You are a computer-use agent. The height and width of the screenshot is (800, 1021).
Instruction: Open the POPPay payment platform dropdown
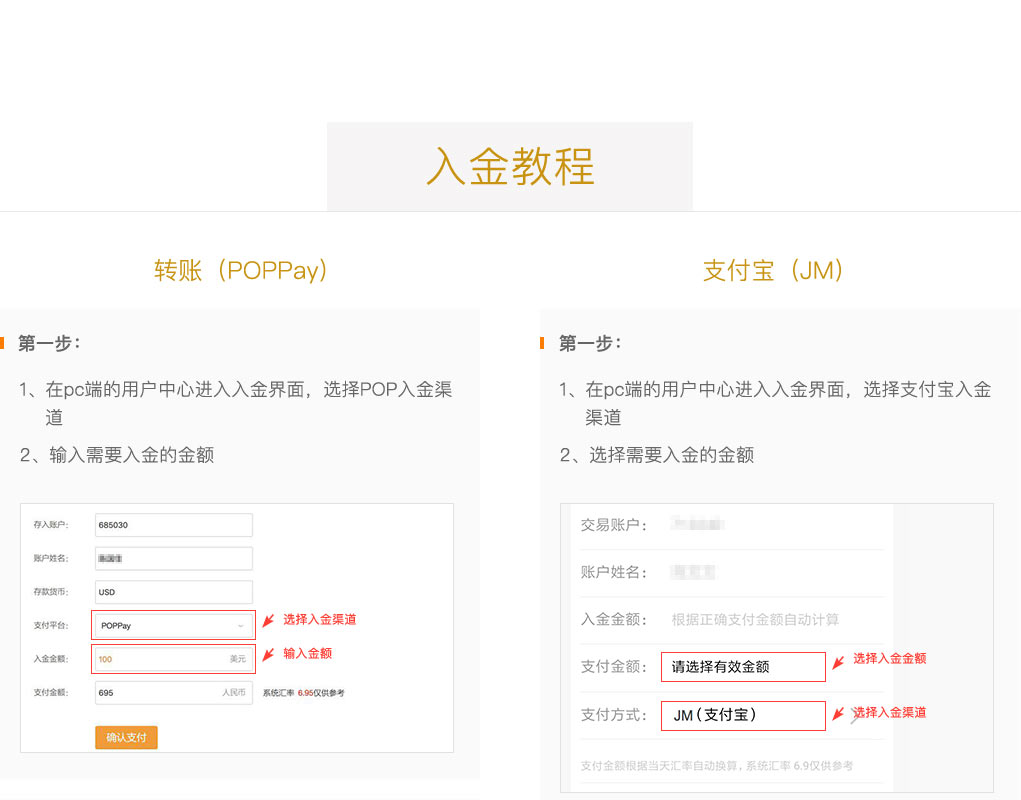pos(172,625)
